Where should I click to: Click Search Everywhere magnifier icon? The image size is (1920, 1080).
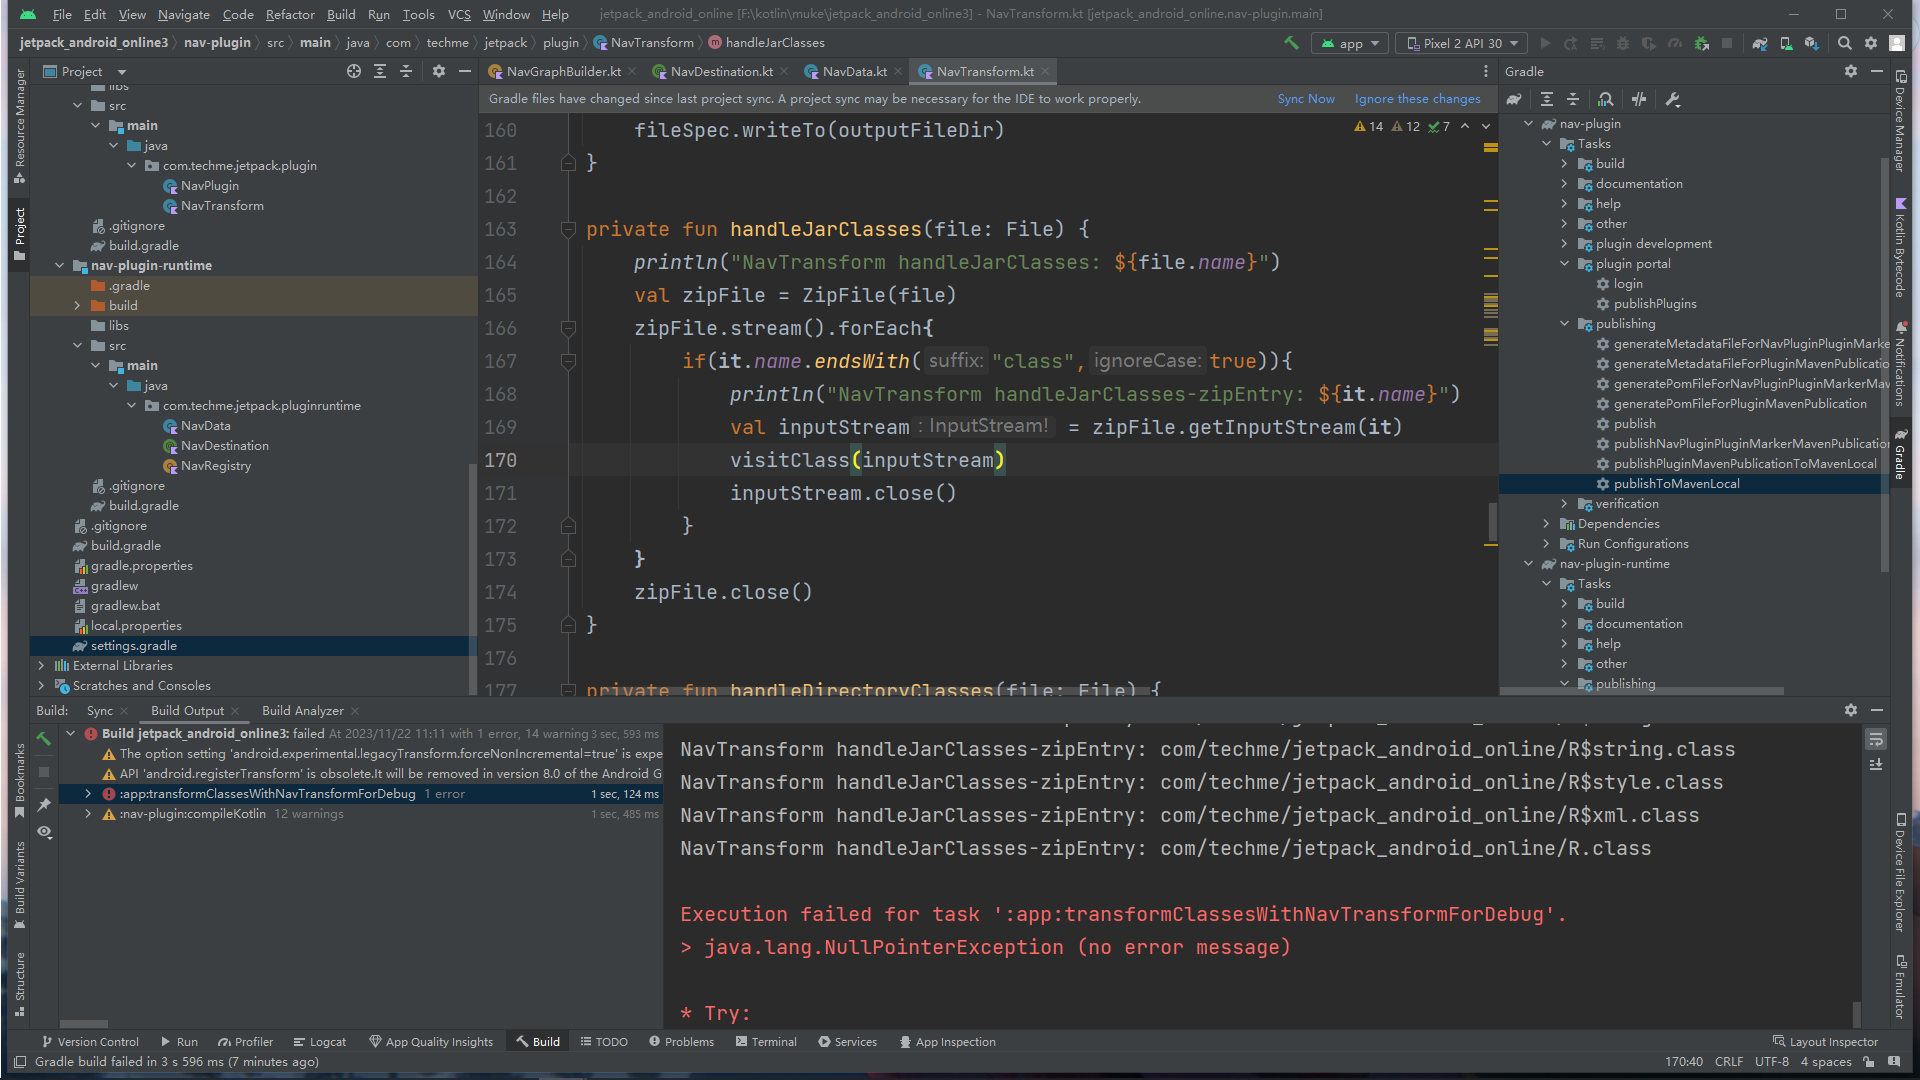point(1845,43)
